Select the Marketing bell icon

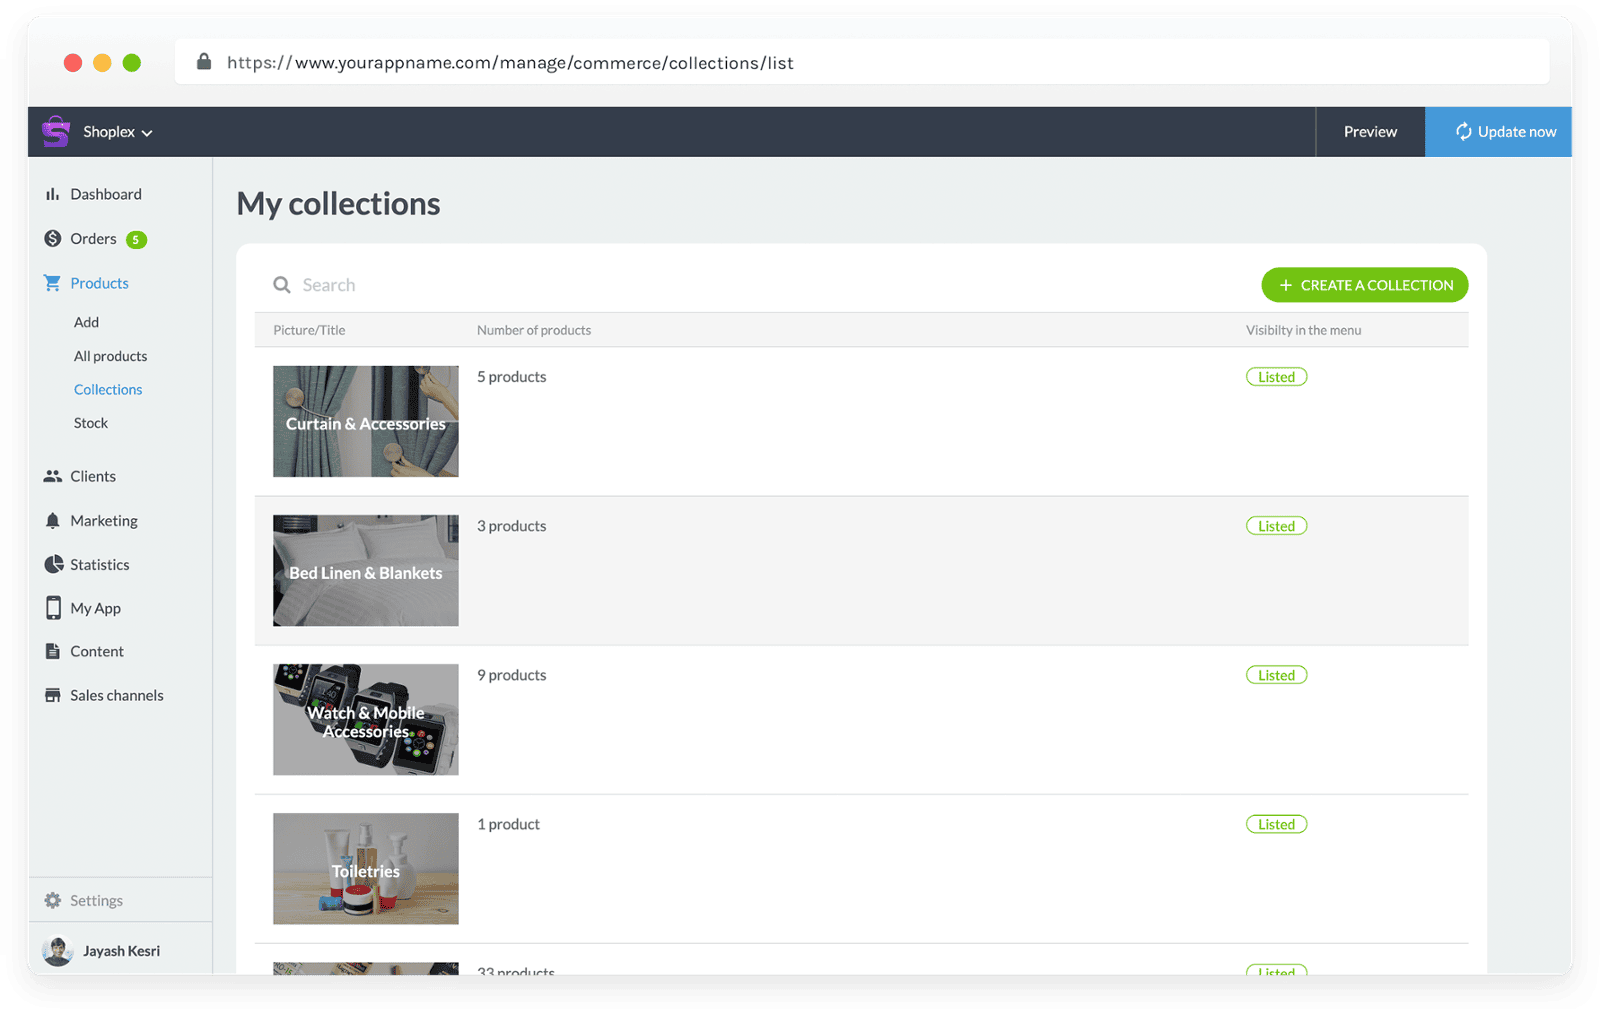[x=52, y=520]
